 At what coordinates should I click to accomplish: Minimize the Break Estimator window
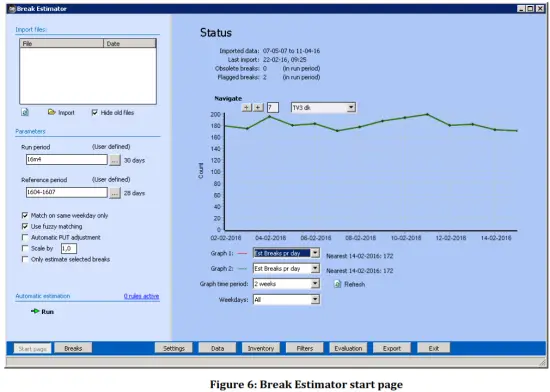pos(521,8)
